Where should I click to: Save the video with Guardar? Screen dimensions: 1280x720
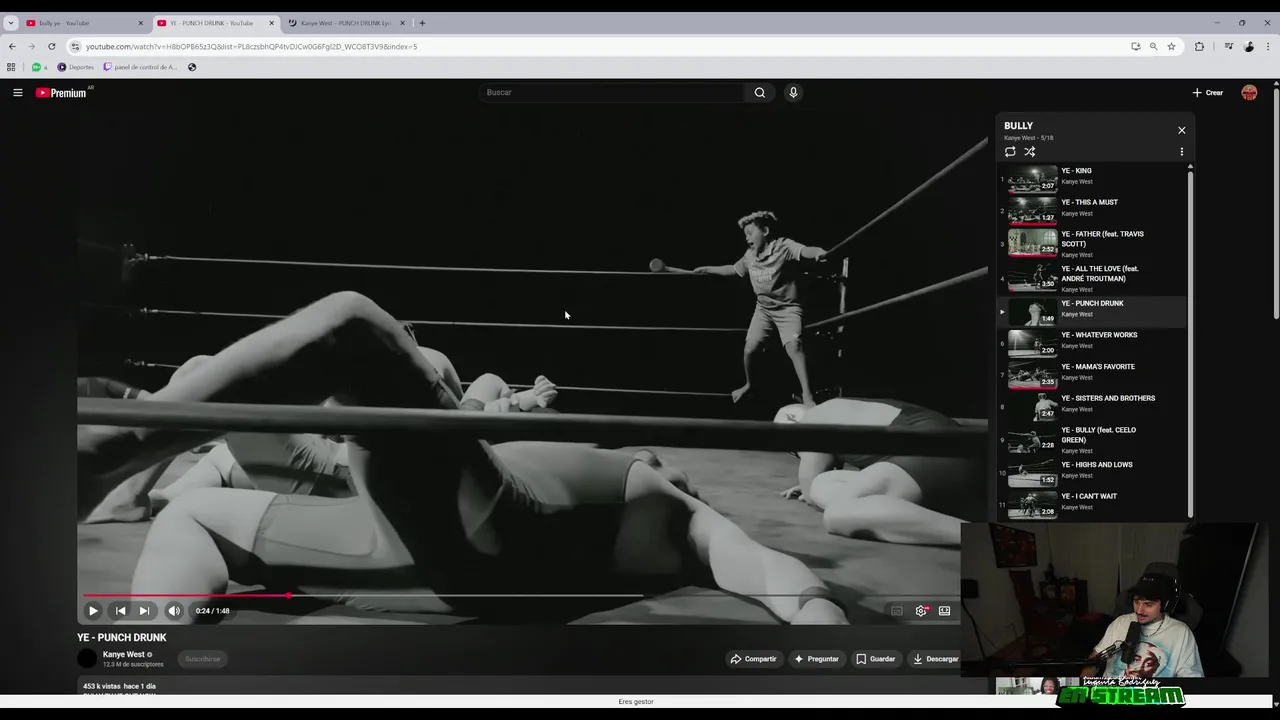875,659
